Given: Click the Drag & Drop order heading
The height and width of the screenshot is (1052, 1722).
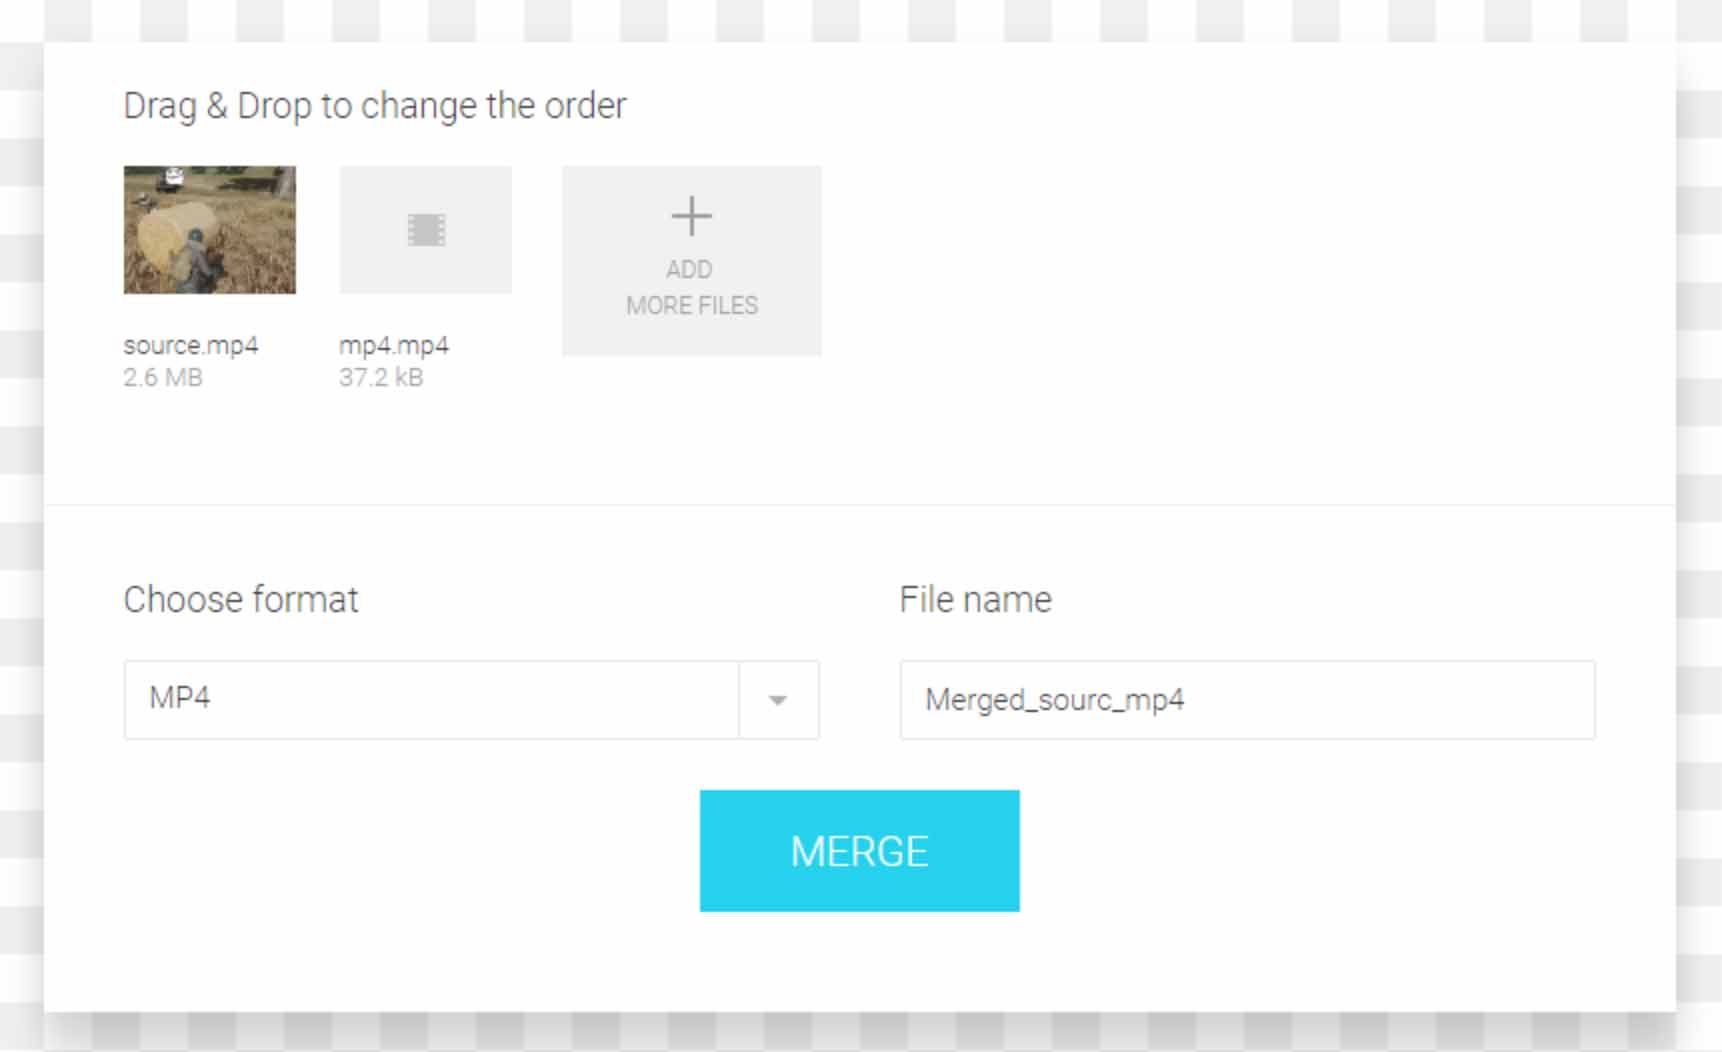Looking at the screenshot, I should pyautogui.click(x=375, y=105).
